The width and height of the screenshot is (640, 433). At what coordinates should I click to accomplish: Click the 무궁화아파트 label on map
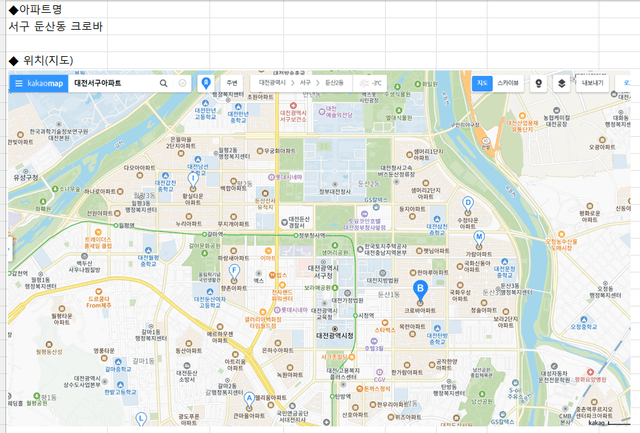tap(280, 151)
